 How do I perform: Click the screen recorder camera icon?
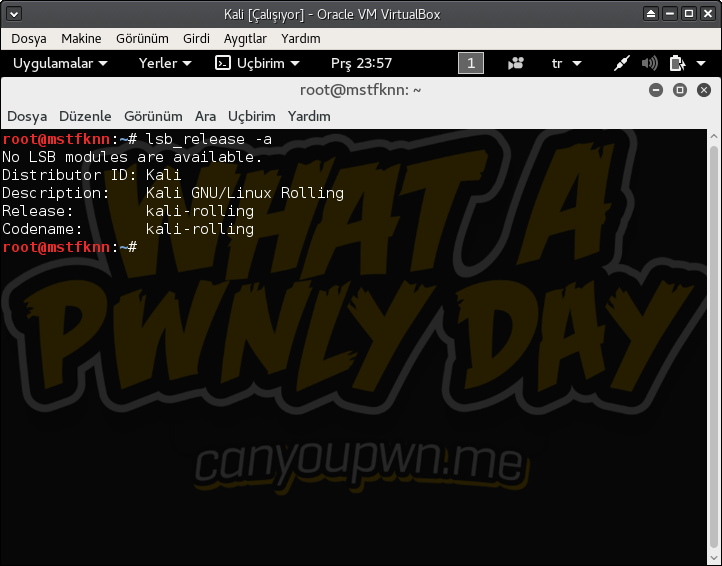[x=516, y=63]
